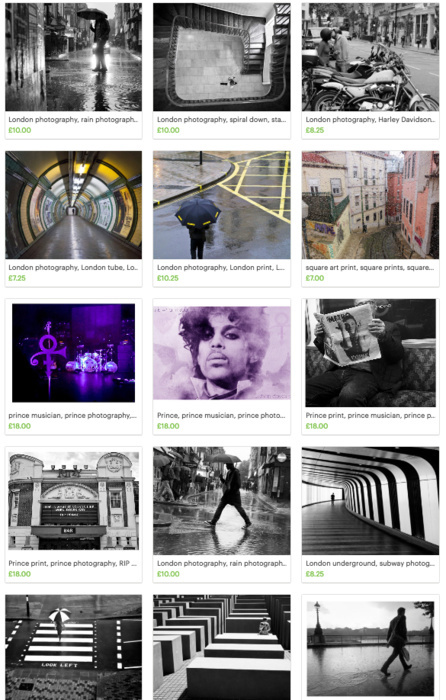View the Ritzy cinema building photo
The width and height of the screenshot is (446, 700).
pos(74,501)
